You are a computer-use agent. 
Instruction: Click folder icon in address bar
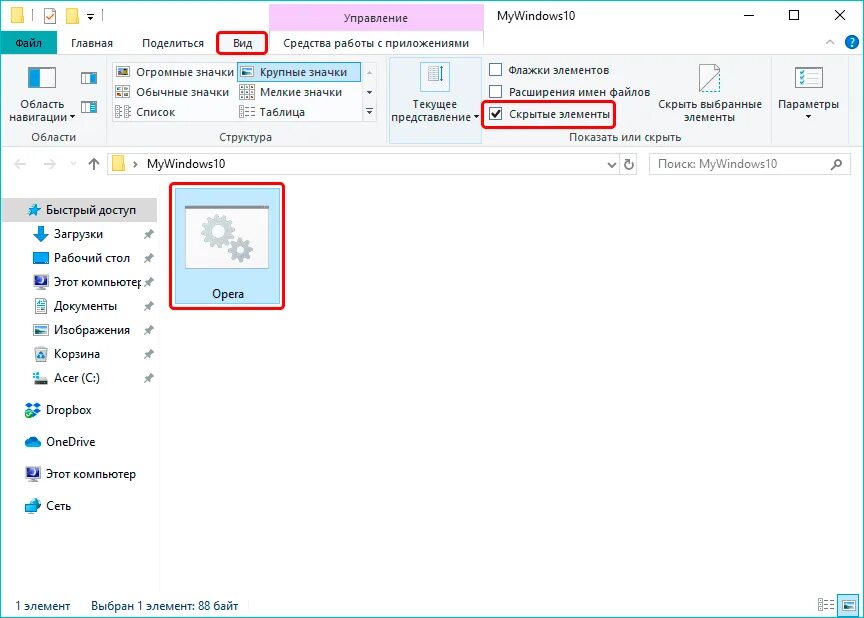point(118,164)
